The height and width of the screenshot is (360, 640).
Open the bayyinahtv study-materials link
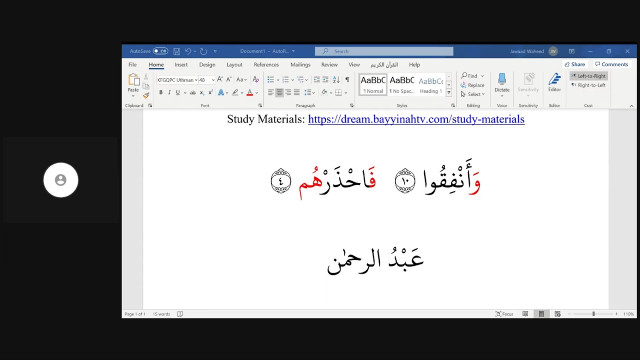tap(416, 119)
